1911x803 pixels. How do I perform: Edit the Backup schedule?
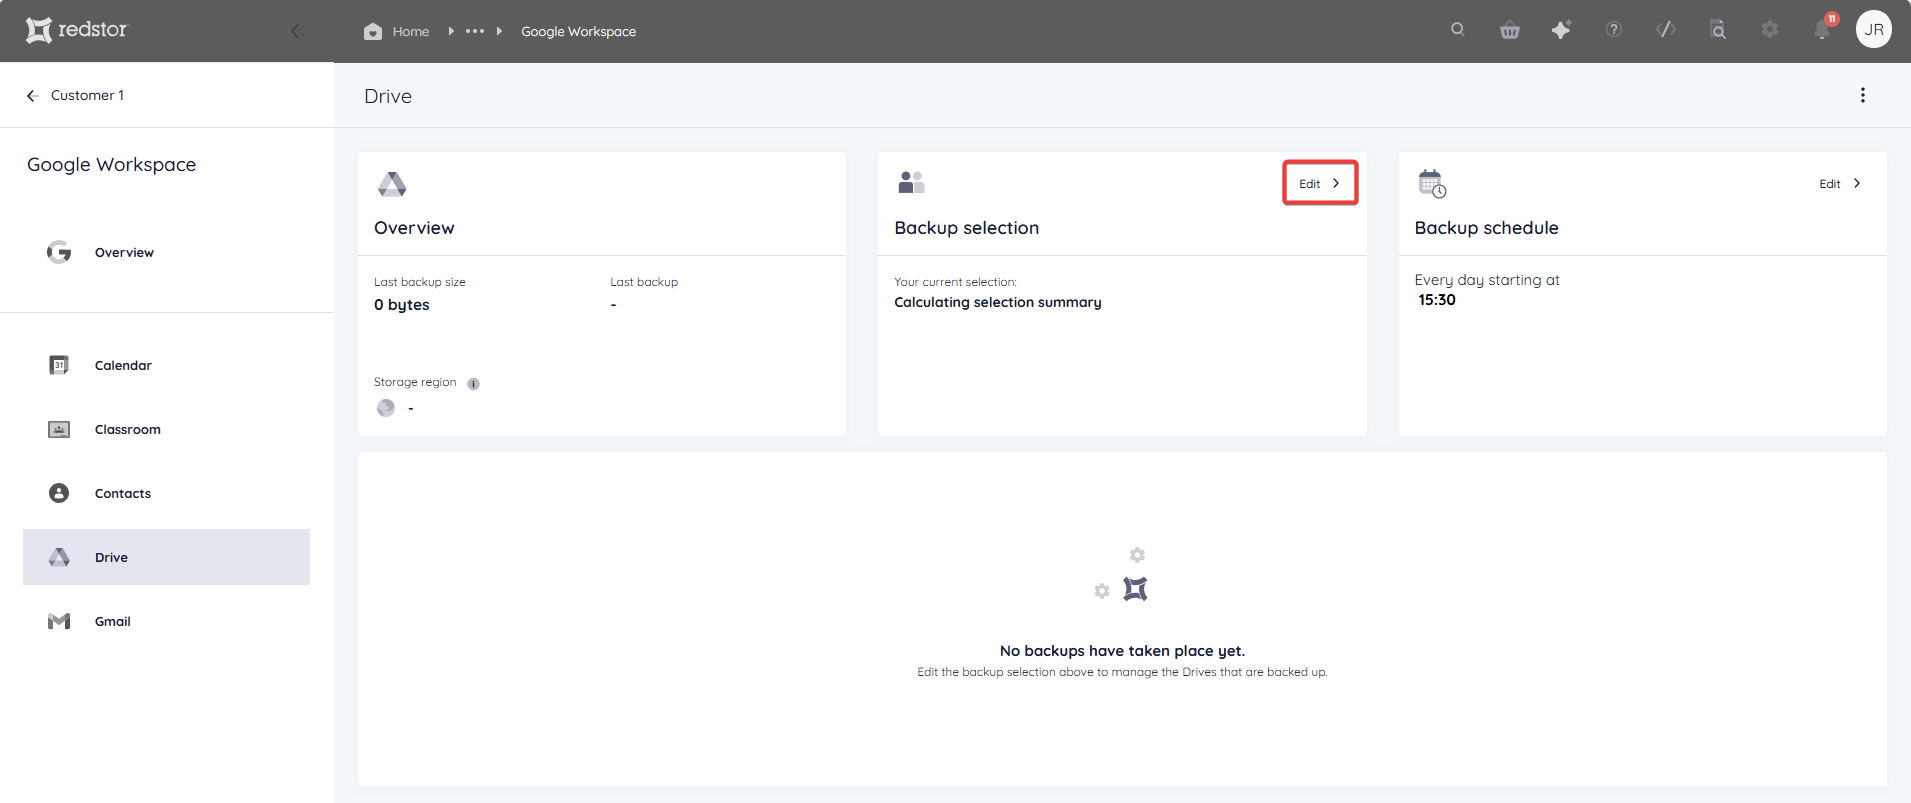click(x=1840, y=183)
